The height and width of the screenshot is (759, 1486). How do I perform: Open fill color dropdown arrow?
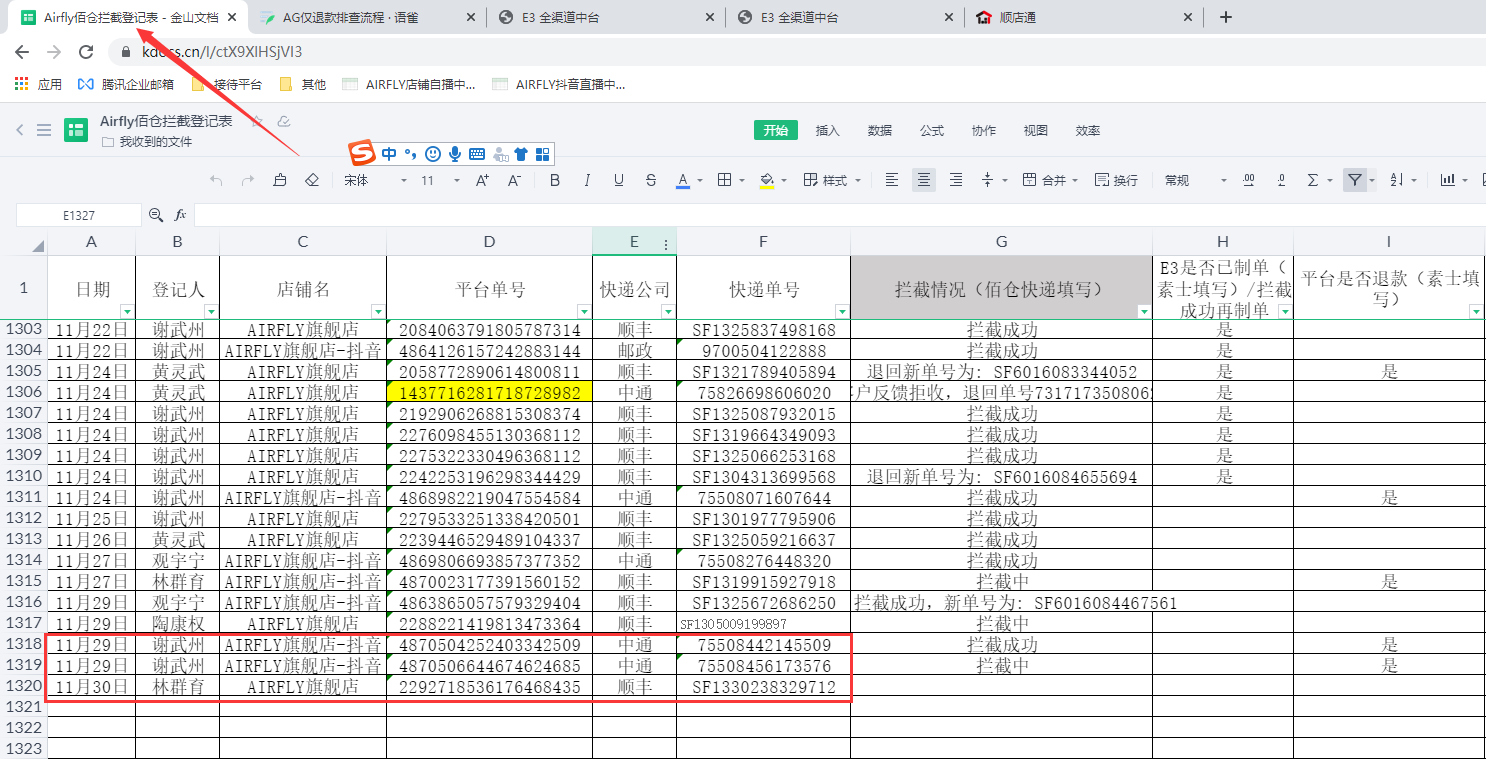click(784, 181)
